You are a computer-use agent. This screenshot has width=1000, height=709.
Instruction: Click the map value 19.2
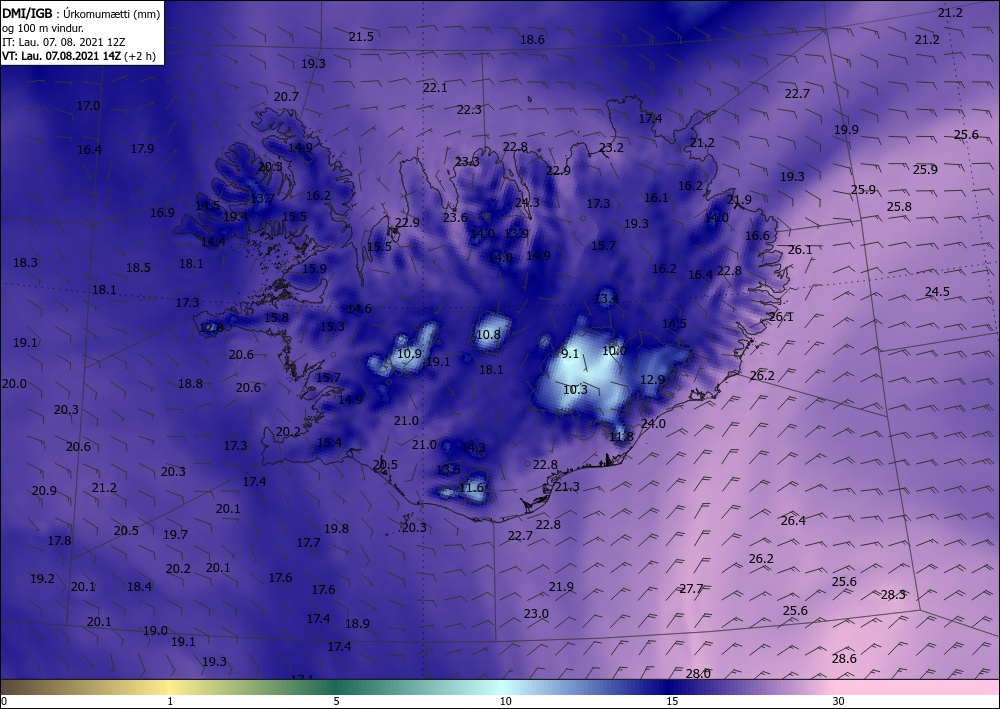pyautogui.click(x=42, y=579)
